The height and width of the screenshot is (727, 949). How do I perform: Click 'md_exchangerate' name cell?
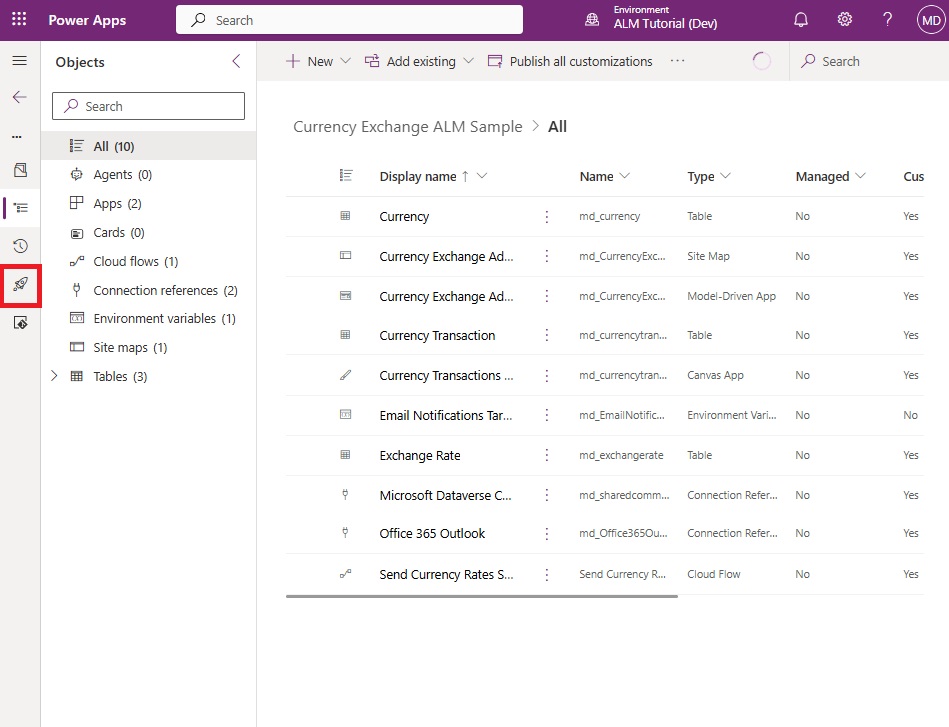pos(621,455)
